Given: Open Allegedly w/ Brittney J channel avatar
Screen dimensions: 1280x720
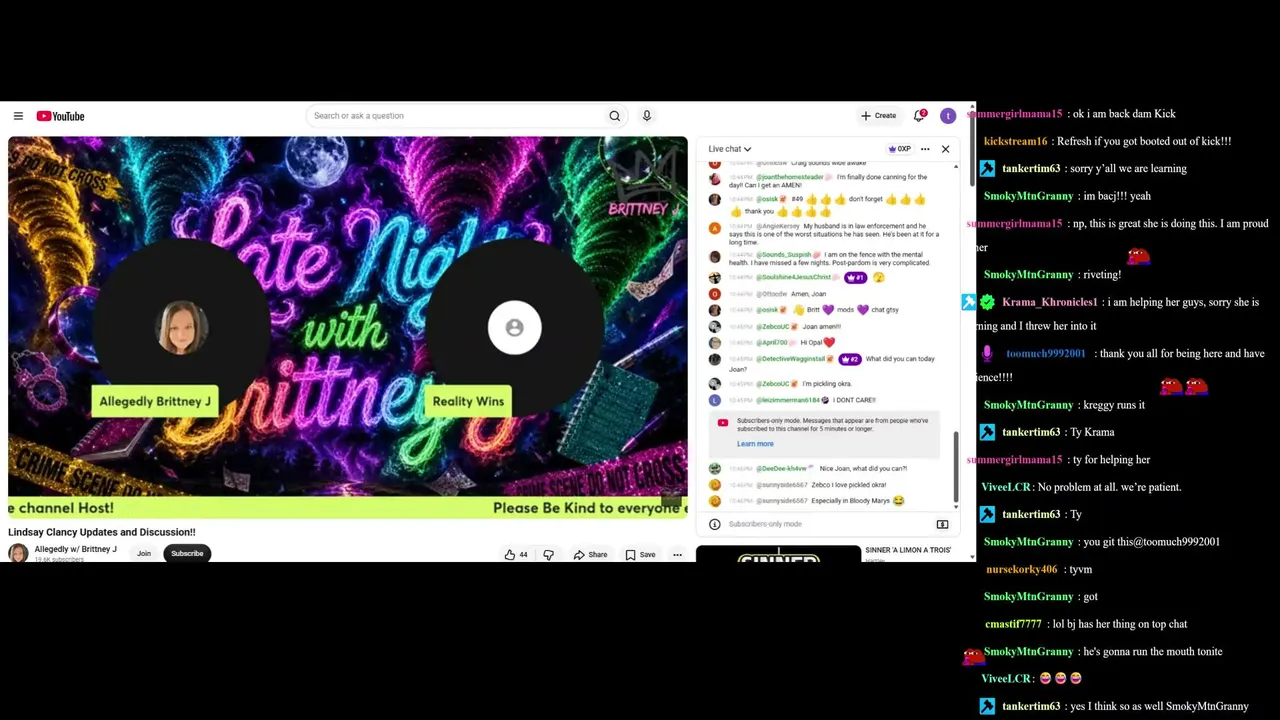Looking at the screenshot, I should coord(18,553).
